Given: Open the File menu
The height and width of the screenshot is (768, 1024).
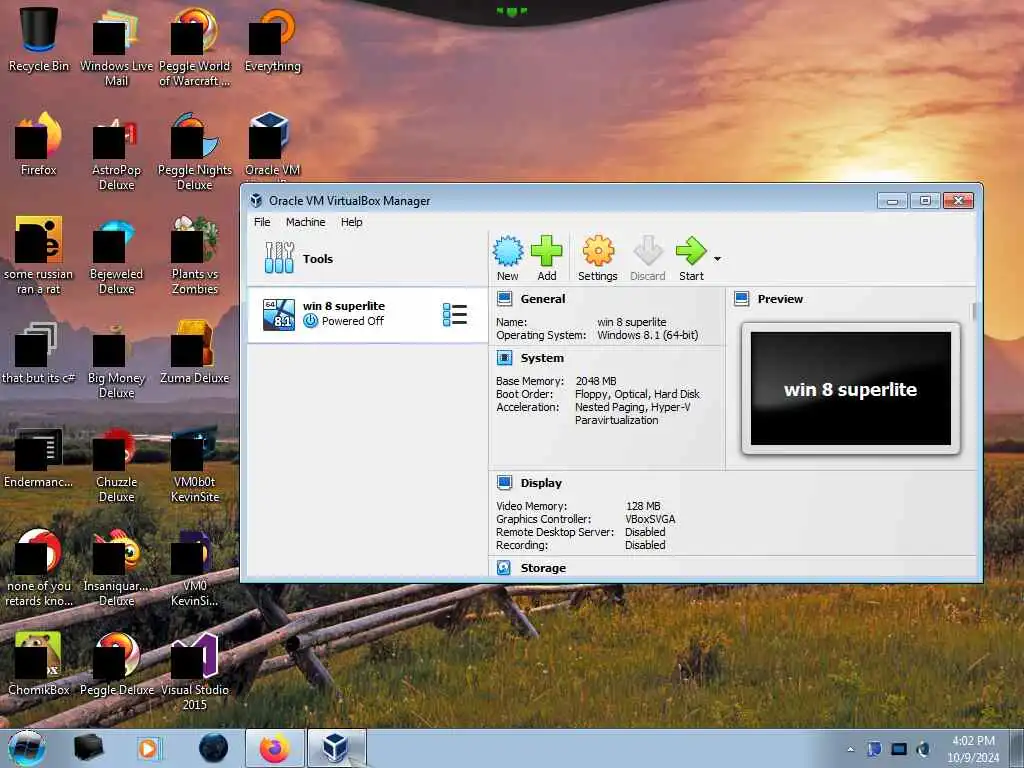Looking at the screenshot, I should coord(262,222).
